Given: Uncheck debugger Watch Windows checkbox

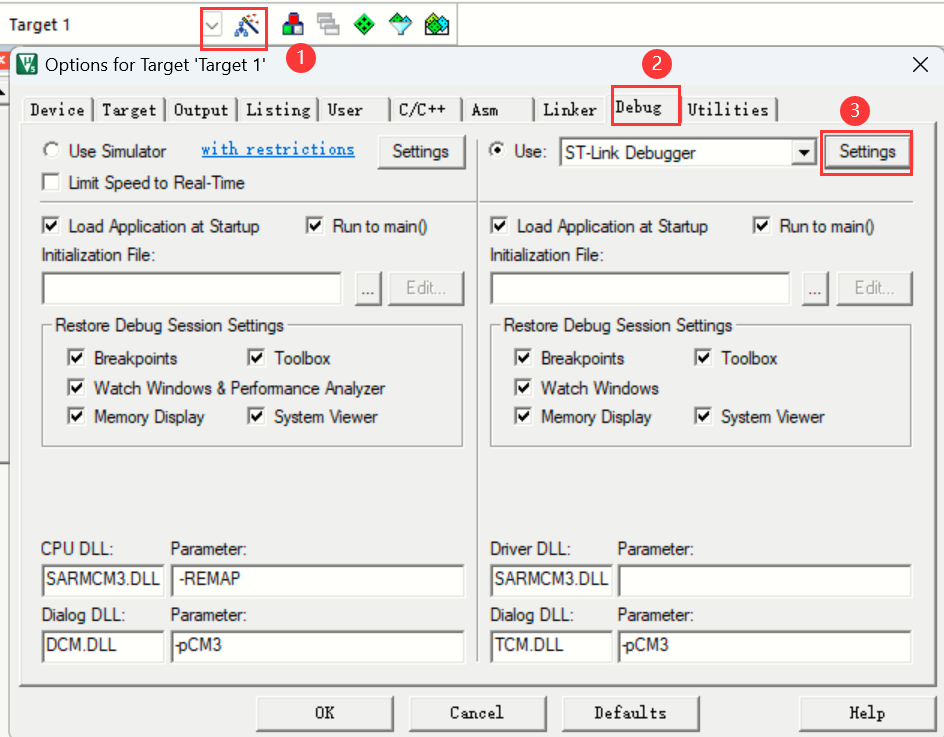Looking at the screenshot, I should click(523, 387).
